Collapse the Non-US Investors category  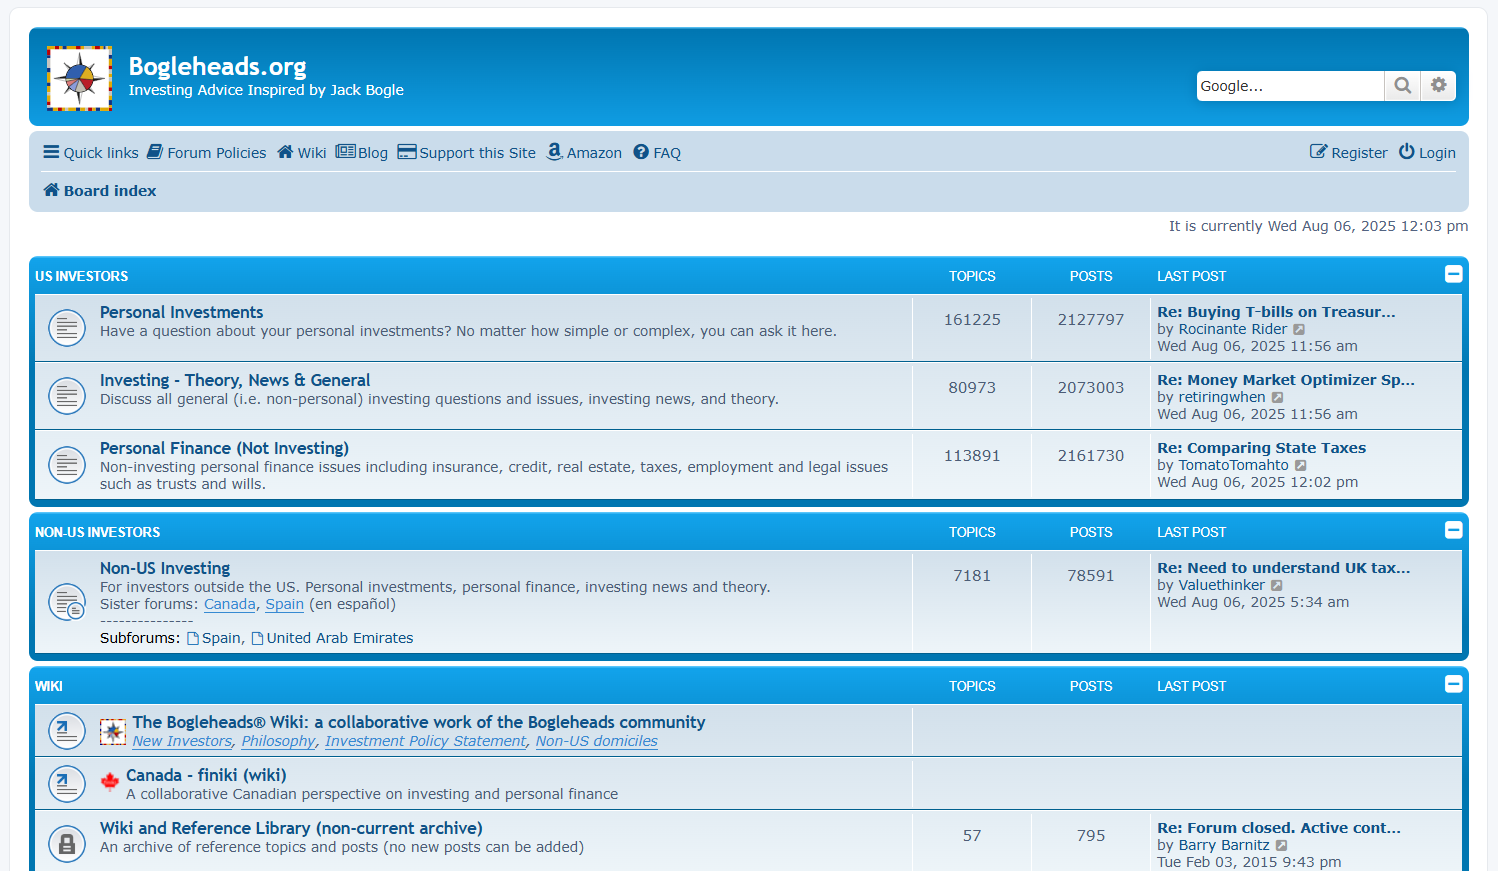1454,530
